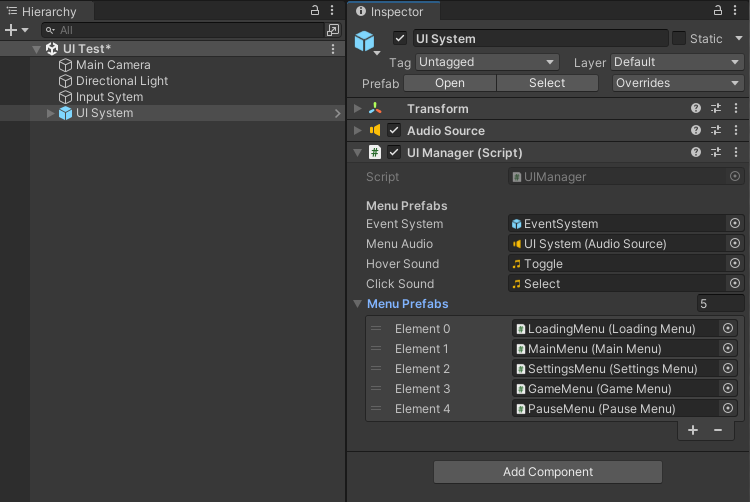Screen dimensions: 750x502
Task: Click the Add Component button
Action: click(548, 472)
